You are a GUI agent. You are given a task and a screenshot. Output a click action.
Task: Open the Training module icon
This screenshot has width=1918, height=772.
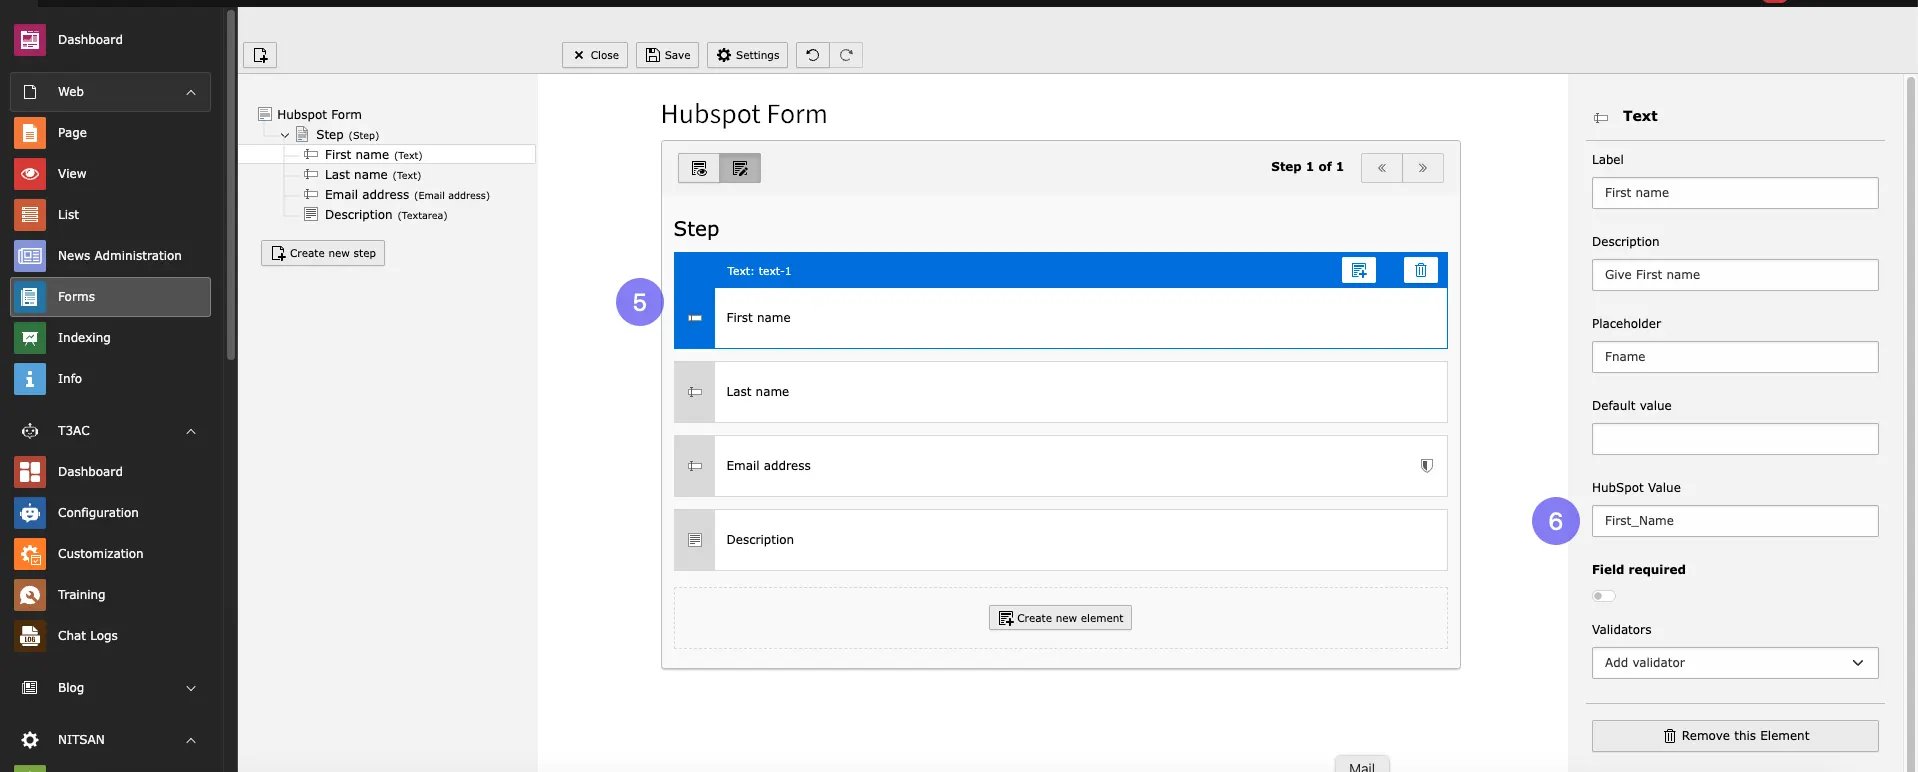[x=30, y=595]
